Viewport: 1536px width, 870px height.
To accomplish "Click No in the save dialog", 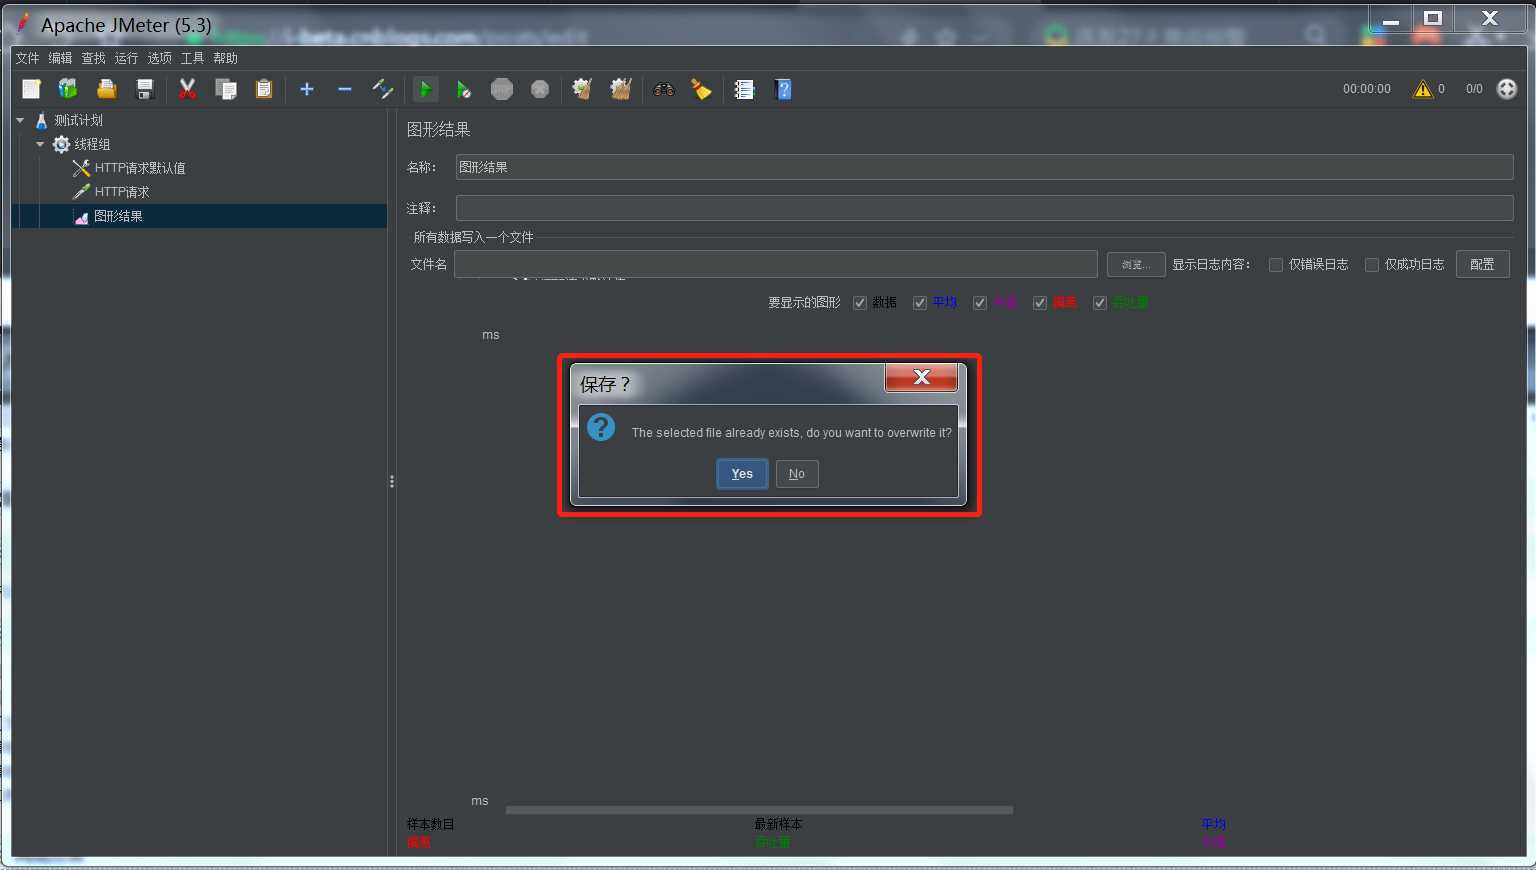I will (x=797, y=474).
